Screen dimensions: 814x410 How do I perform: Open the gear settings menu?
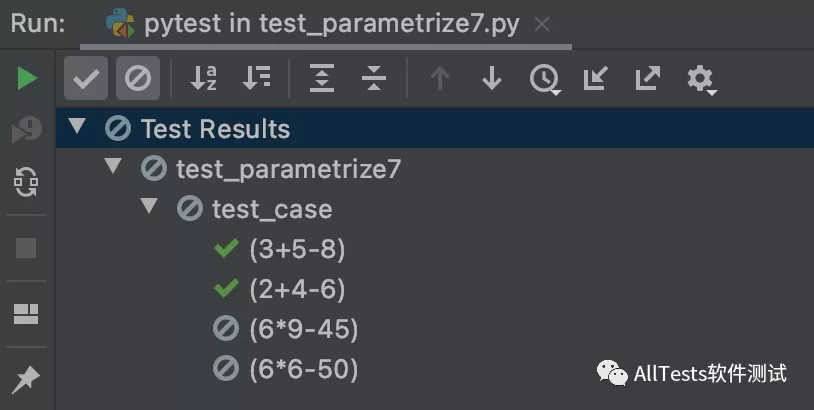(700, 78)
